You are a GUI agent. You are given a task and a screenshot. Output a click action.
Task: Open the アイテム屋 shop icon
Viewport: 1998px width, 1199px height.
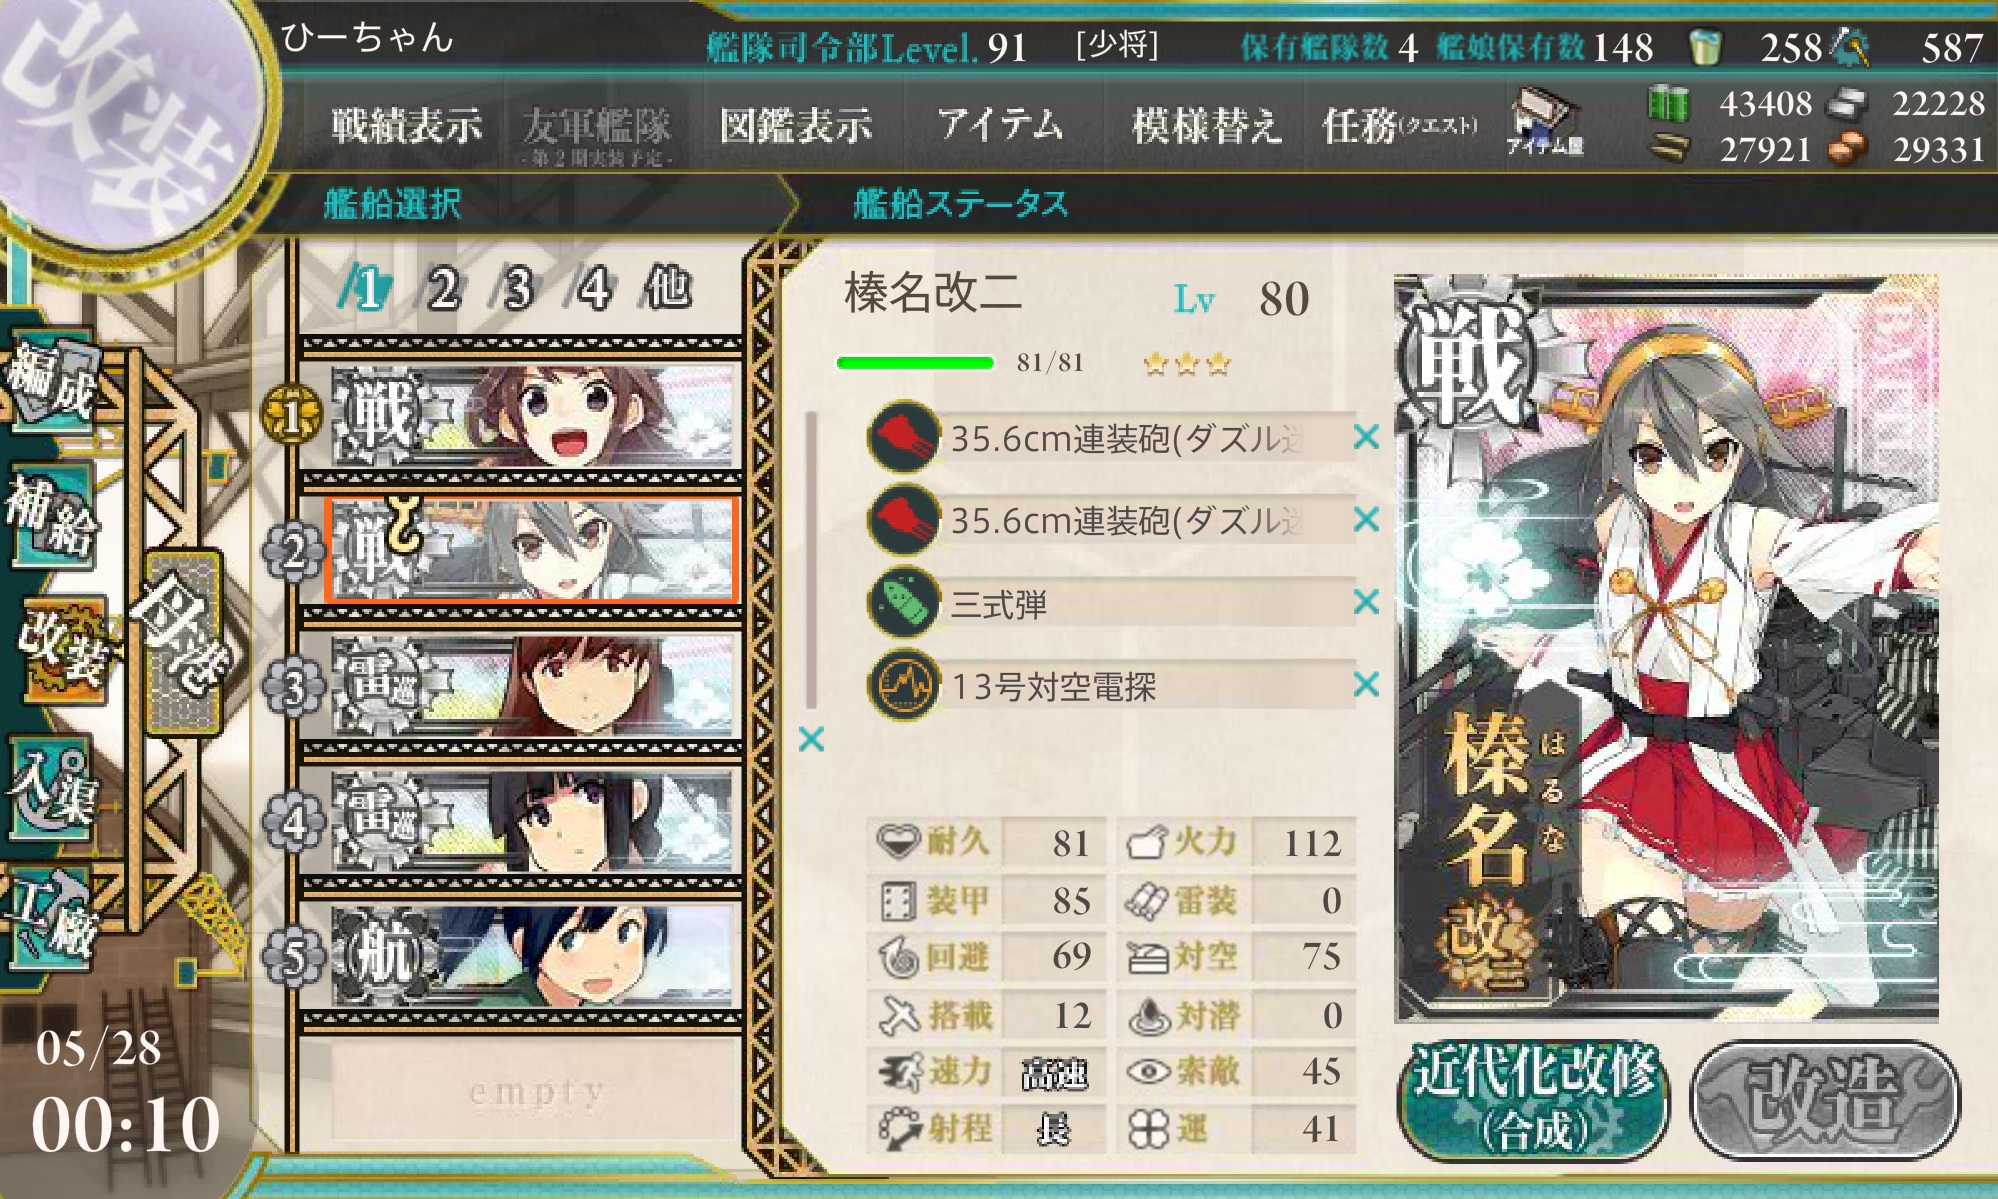click(1545, 124)
